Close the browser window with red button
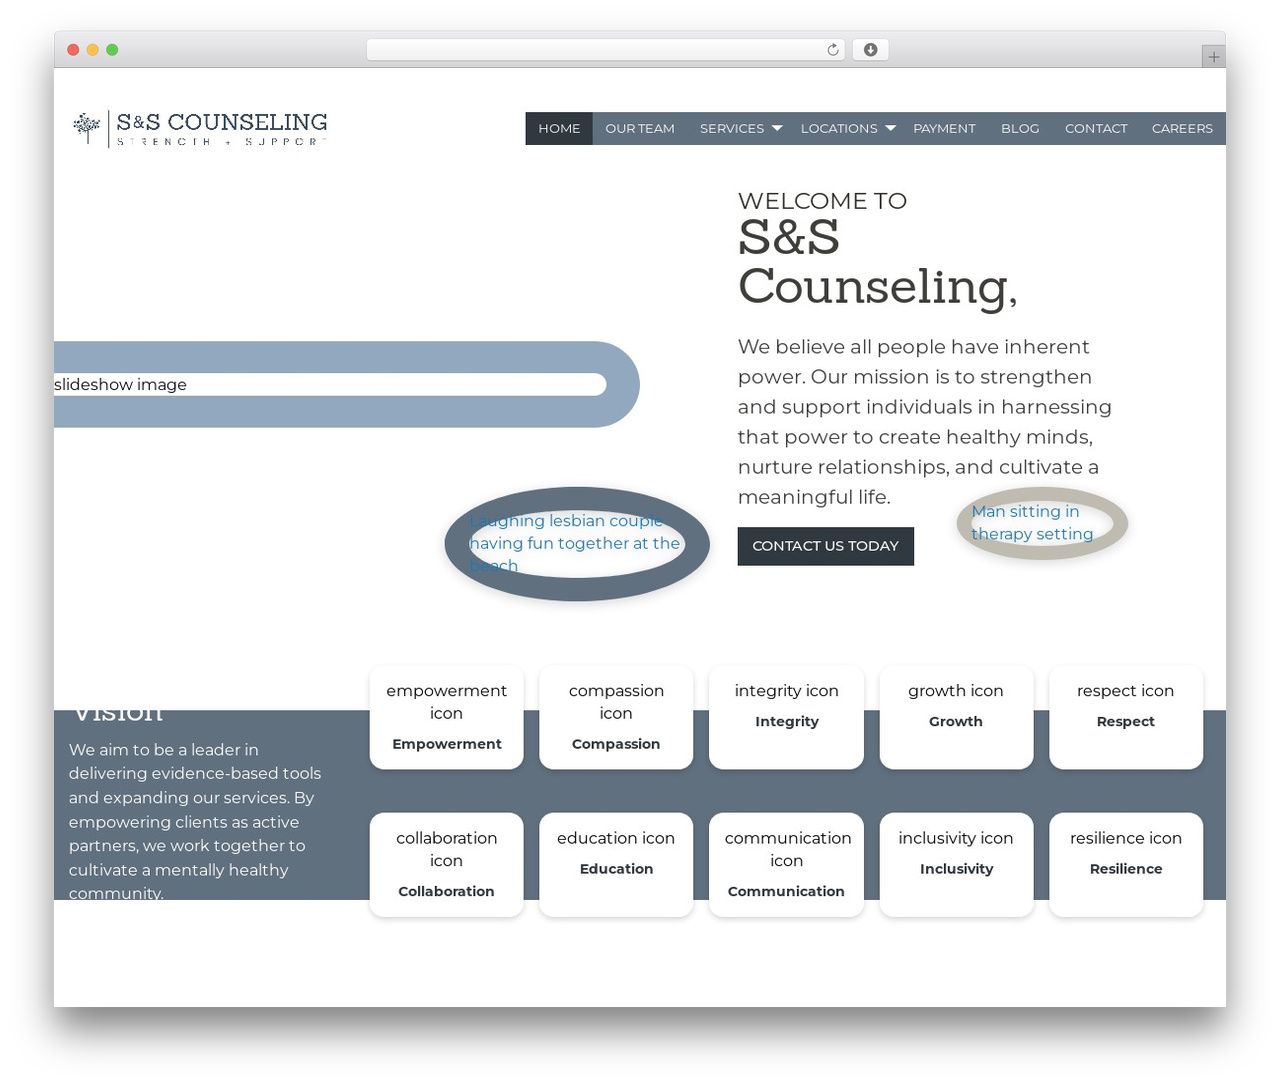The width and height of the screenshot is (1280, 1084). [73, 50]
